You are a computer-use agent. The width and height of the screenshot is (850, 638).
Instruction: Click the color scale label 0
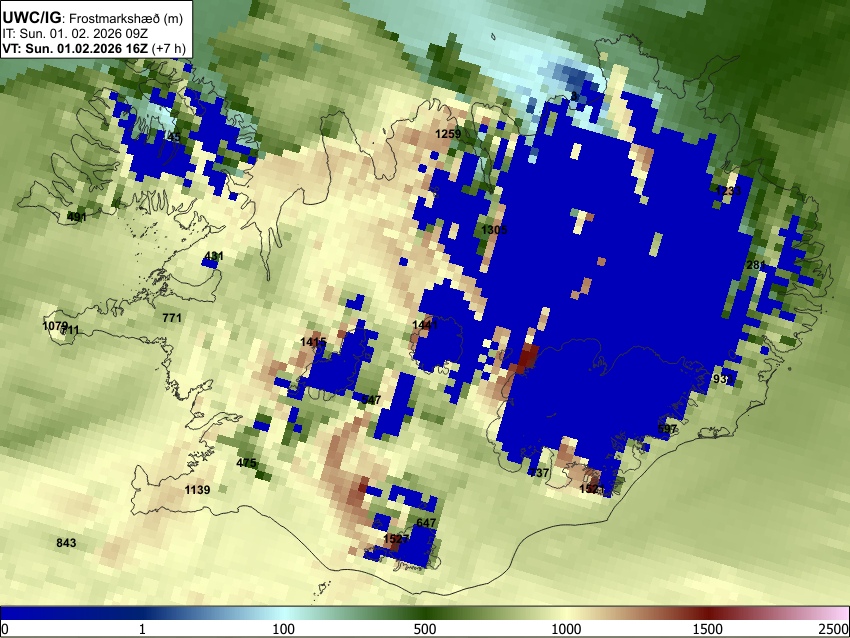(5, 629)
